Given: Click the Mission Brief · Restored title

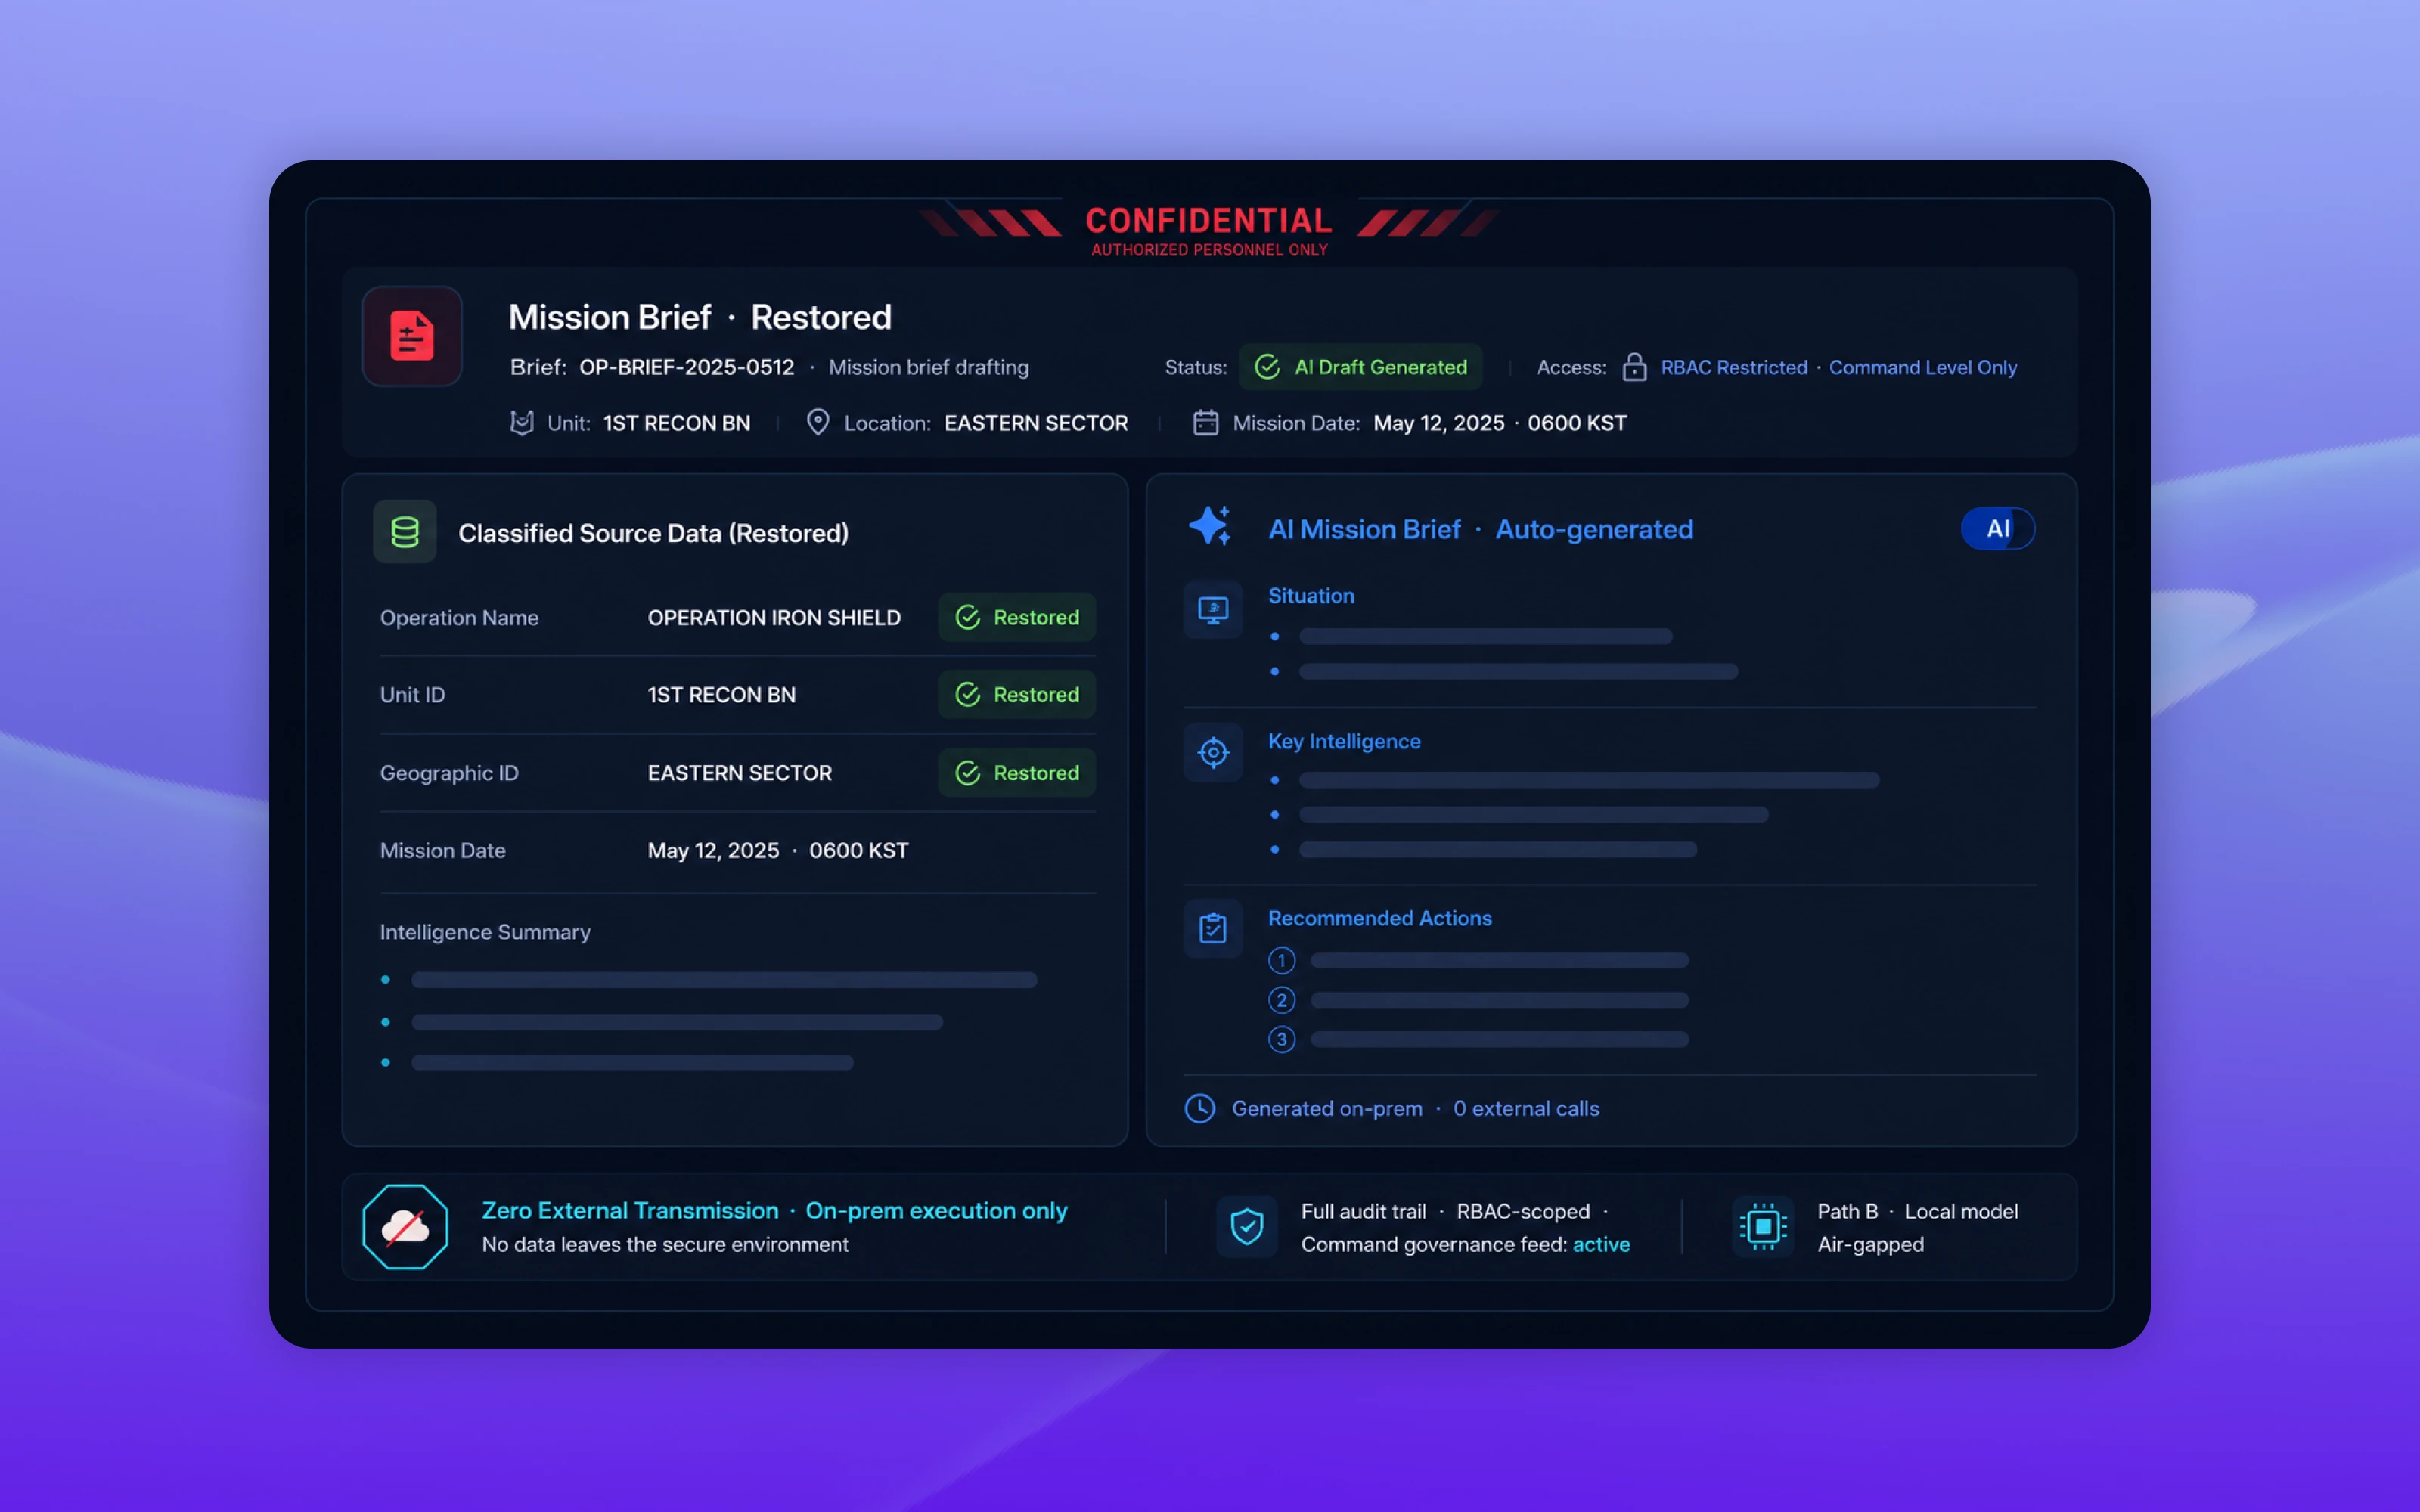Looking at the screenshot, I should tap(700, 317).
